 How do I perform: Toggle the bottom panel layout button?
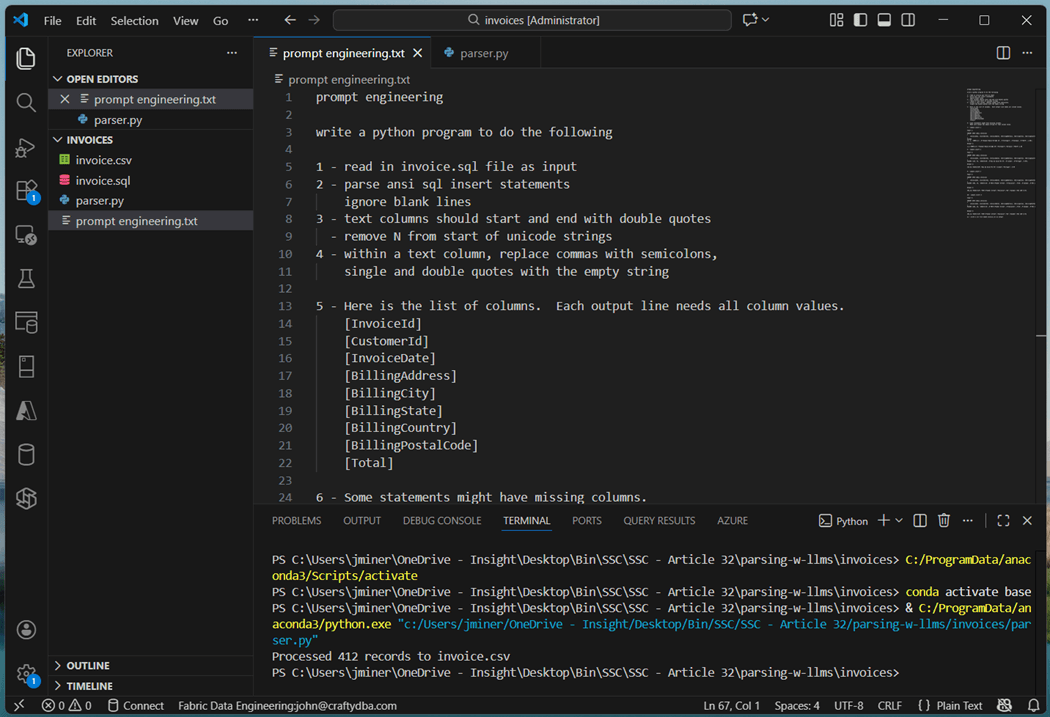pyautogui.click(x=884, y=20)
